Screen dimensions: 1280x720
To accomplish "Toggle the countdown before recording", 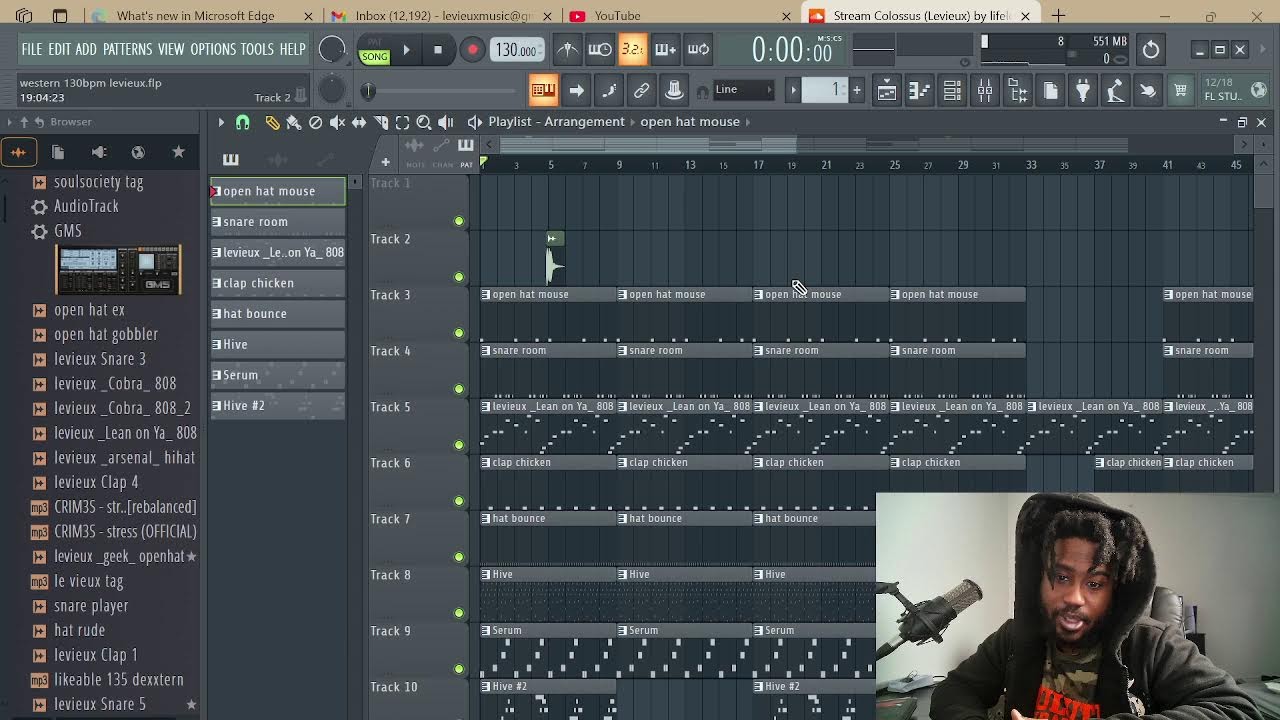I will point(633,50).
